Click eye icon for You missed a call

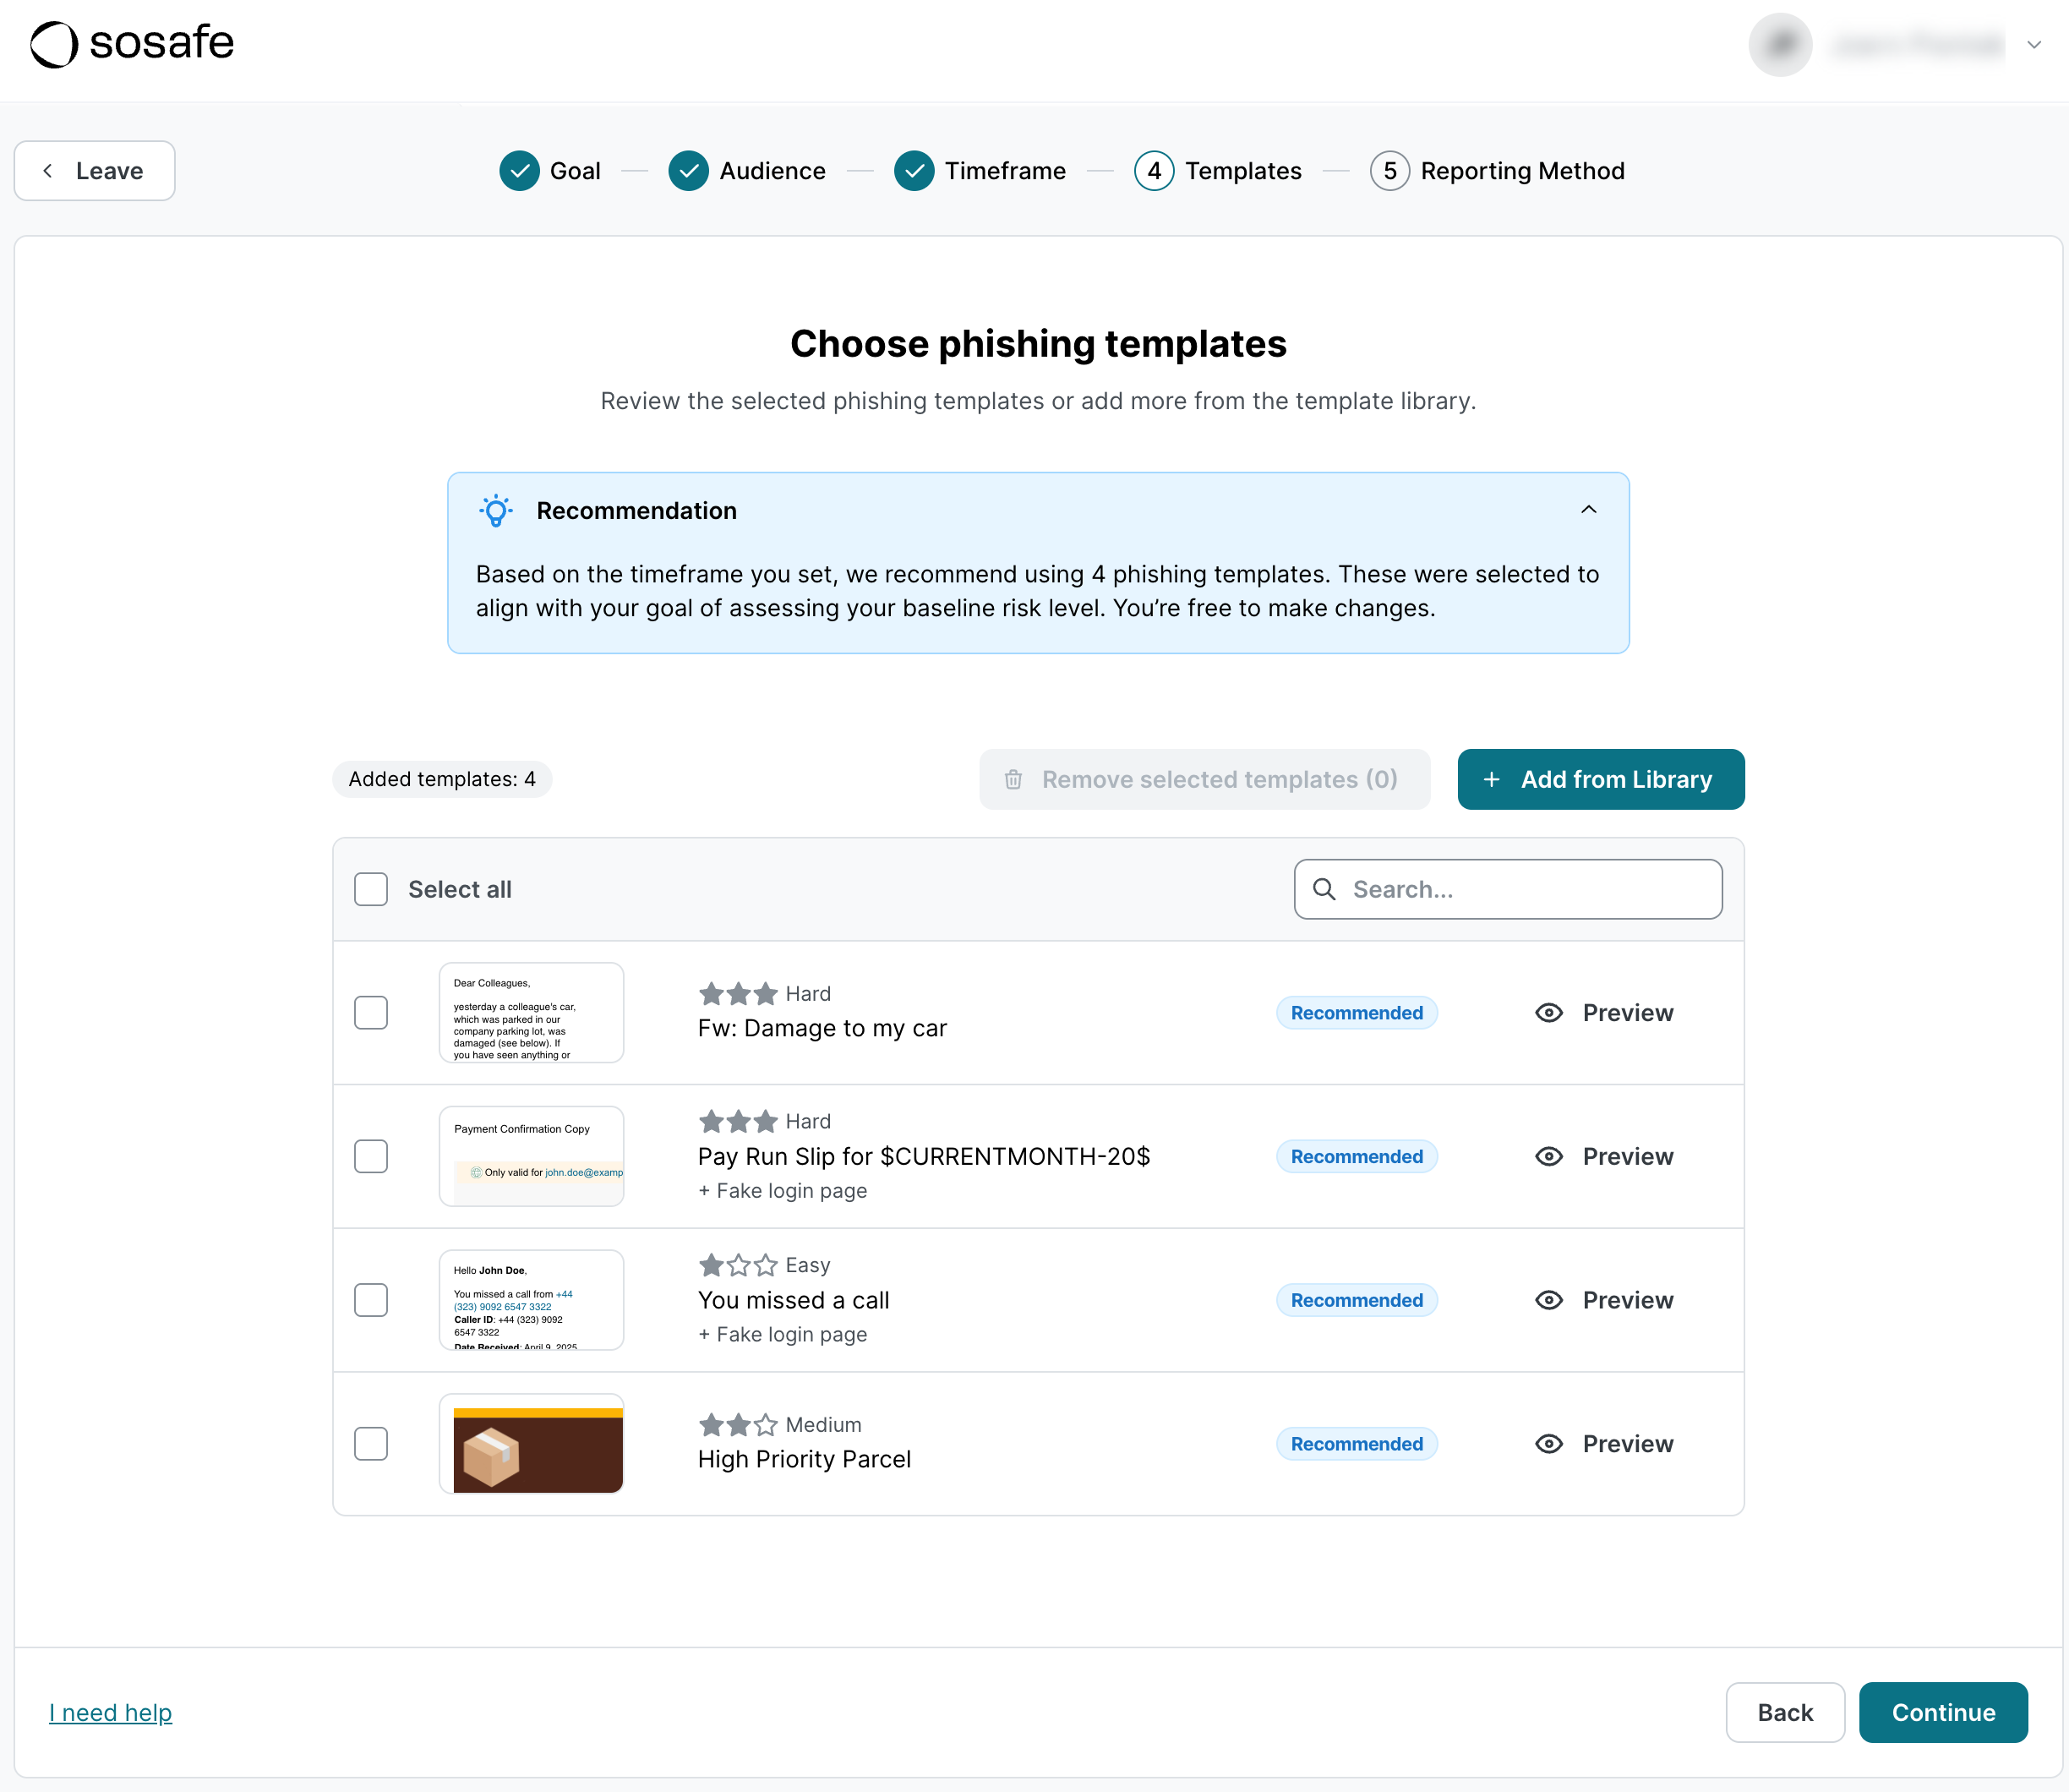1548,1300
